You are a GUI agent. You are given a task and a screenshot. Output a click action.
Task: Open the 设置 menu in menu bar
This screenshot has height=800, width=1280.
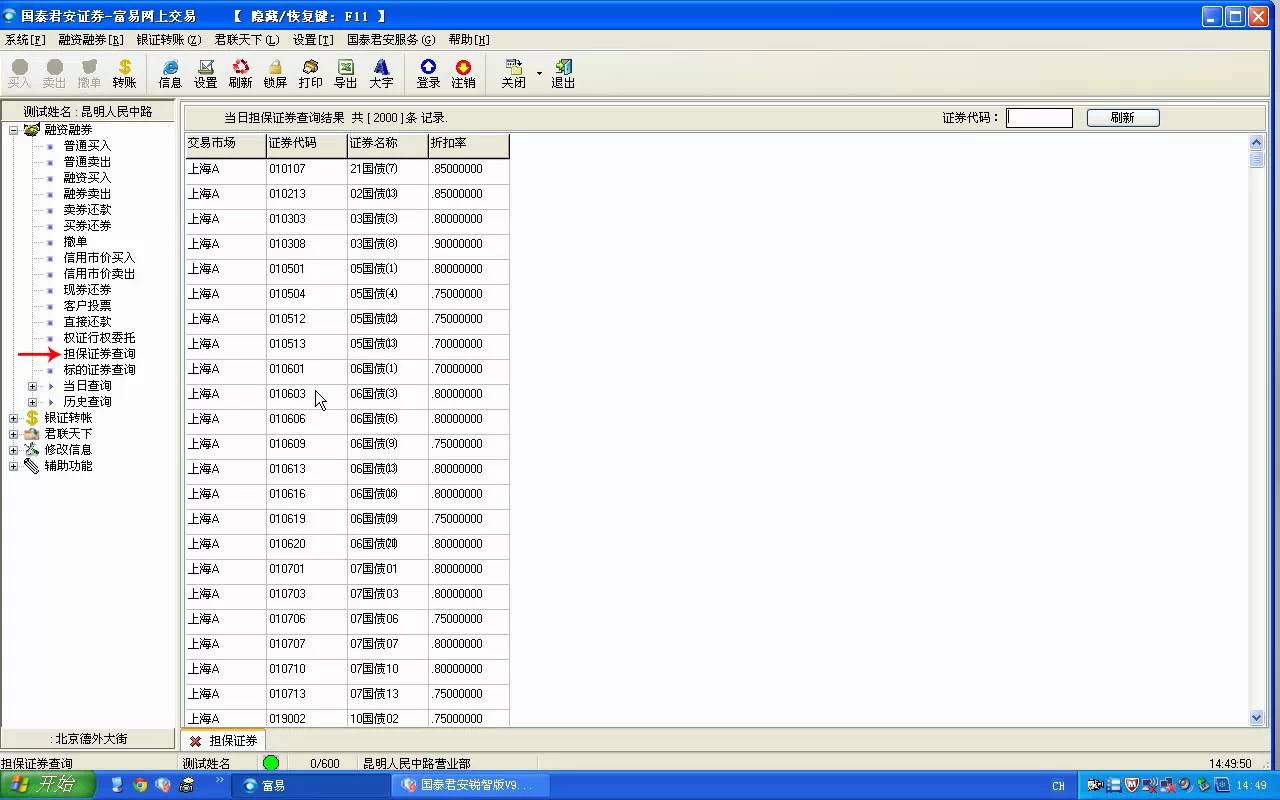[x=313, y=40]
